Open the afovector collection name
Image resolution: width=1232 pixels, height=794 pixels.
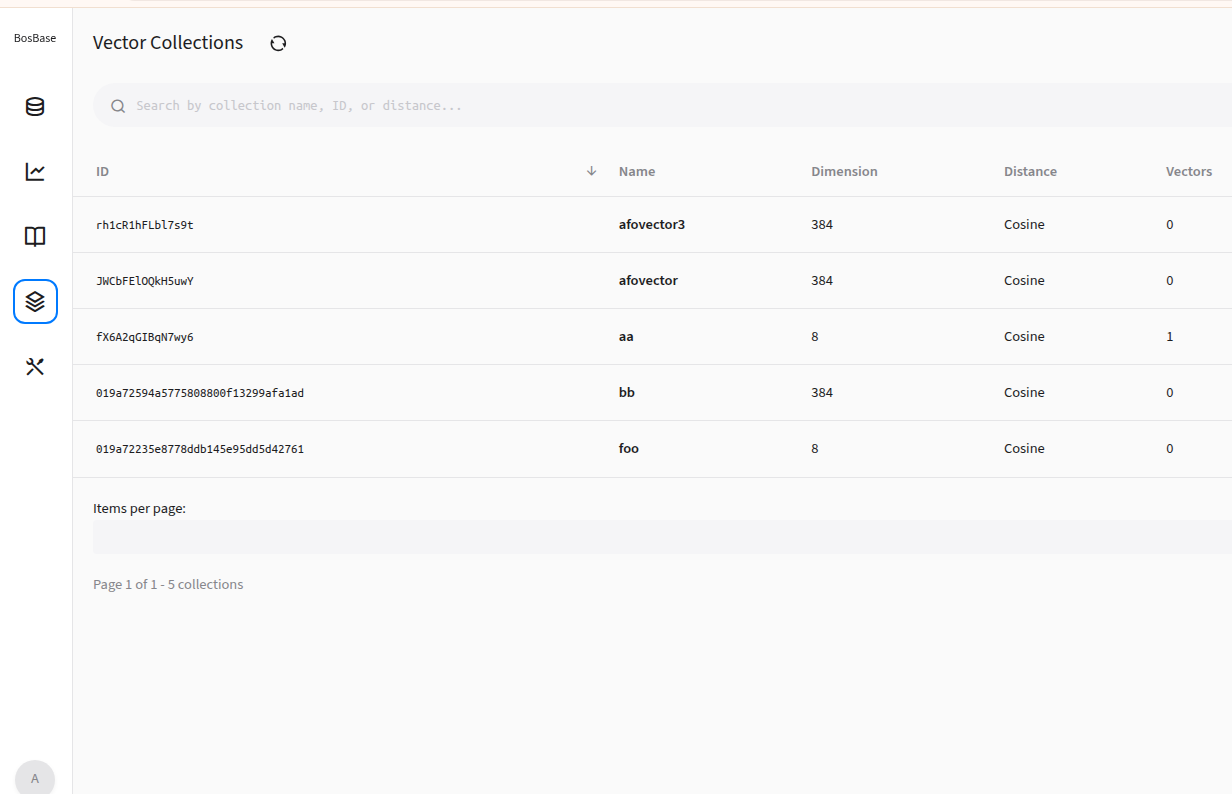(648, 281)
